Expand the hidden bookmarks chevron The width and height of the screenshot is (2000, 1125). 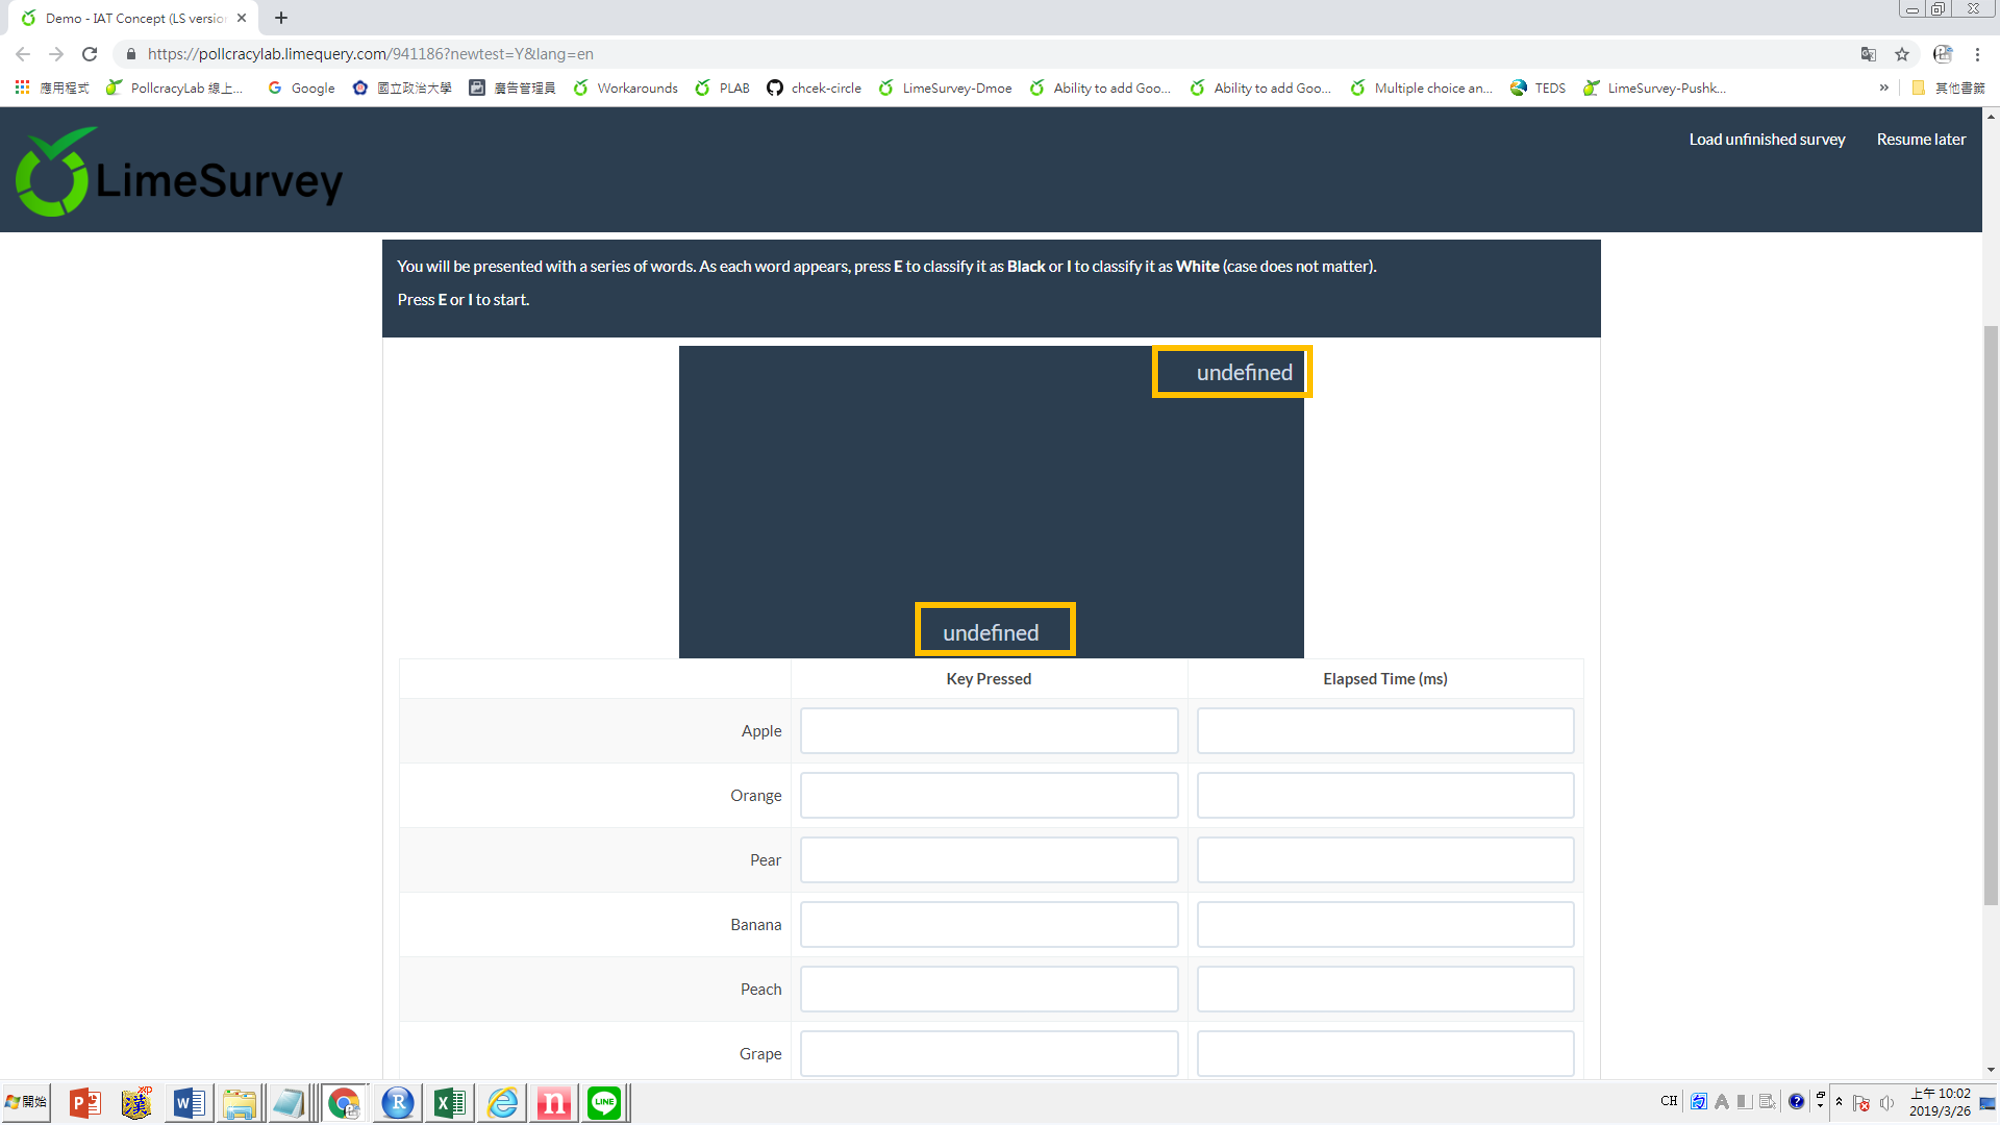[1884, 88]
